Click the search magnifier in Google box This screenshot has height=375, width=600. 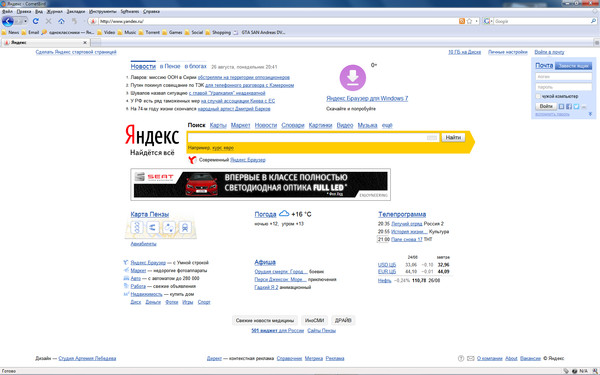coord(593,21)
